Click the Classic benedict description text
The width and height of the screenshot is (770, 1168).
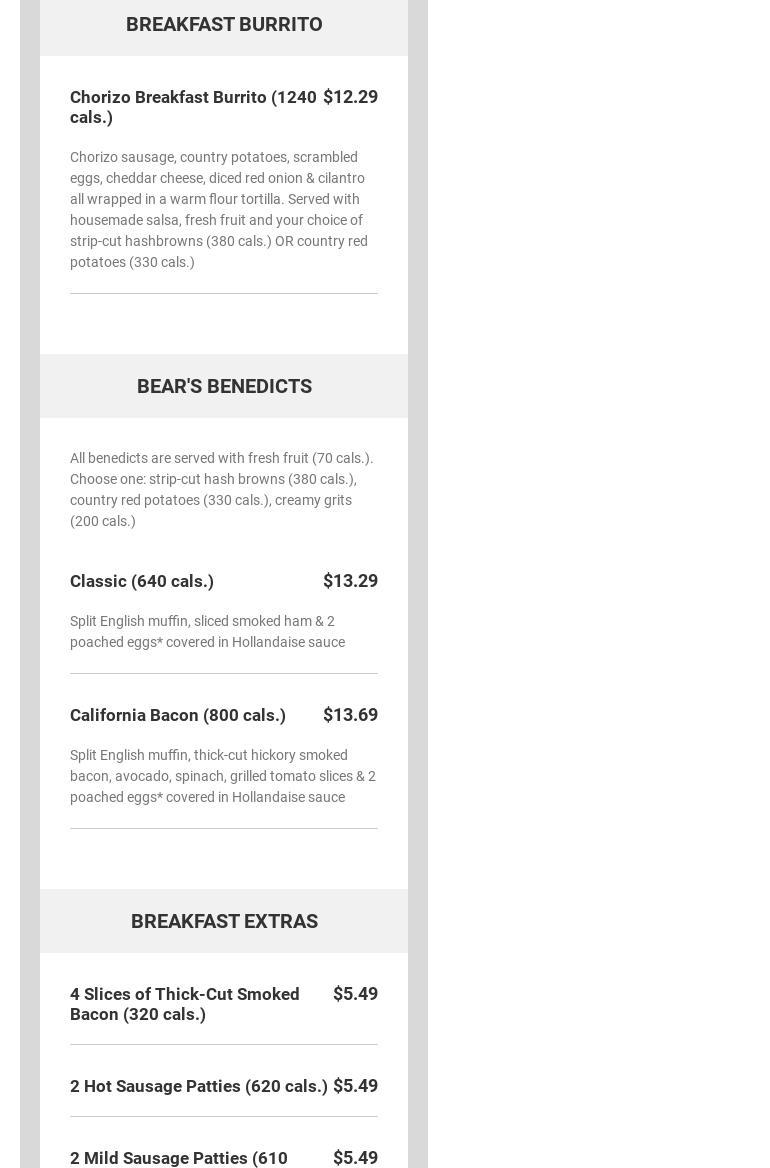pyautogui.click(x=208, y=631)
